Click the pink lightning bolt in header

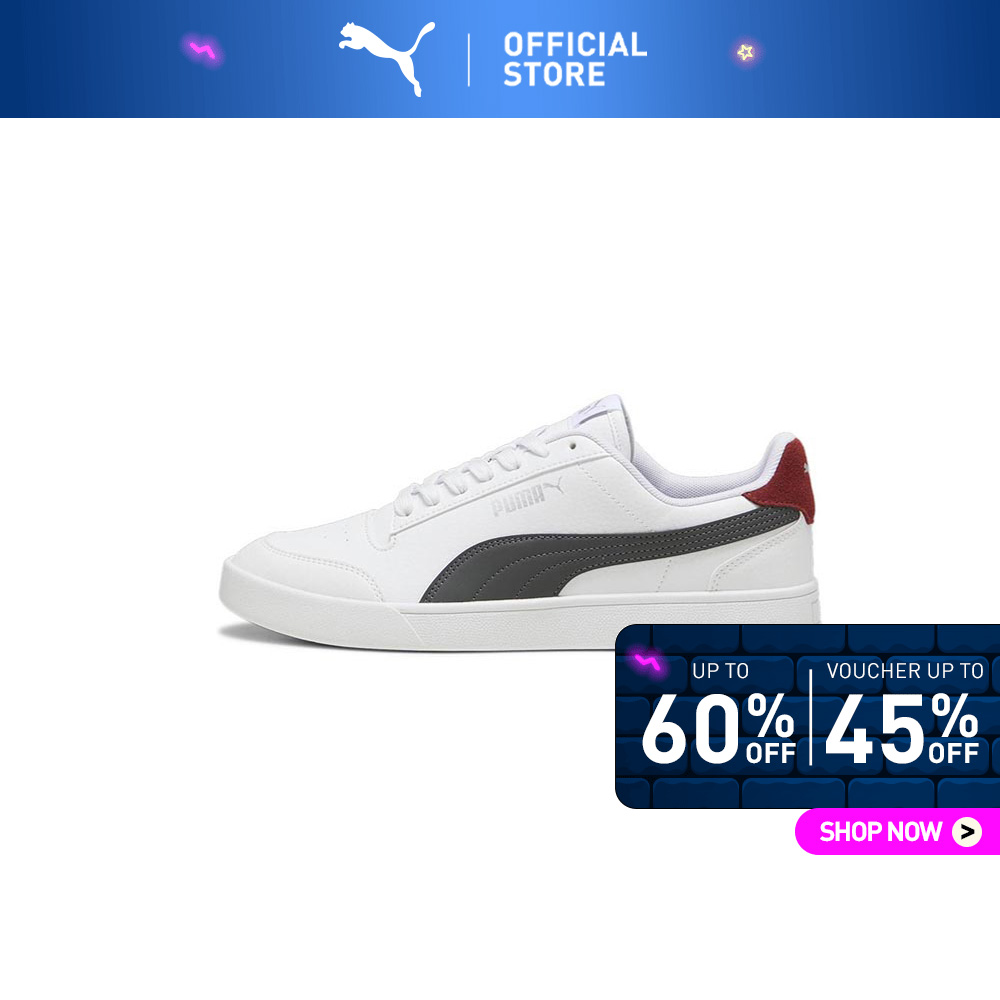203,50
